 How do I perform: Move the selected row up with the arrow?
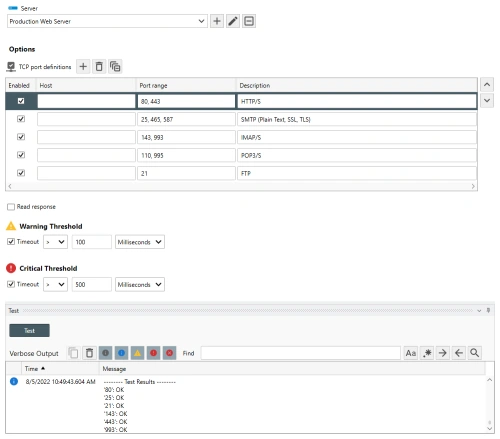click(x=487, y=85)
